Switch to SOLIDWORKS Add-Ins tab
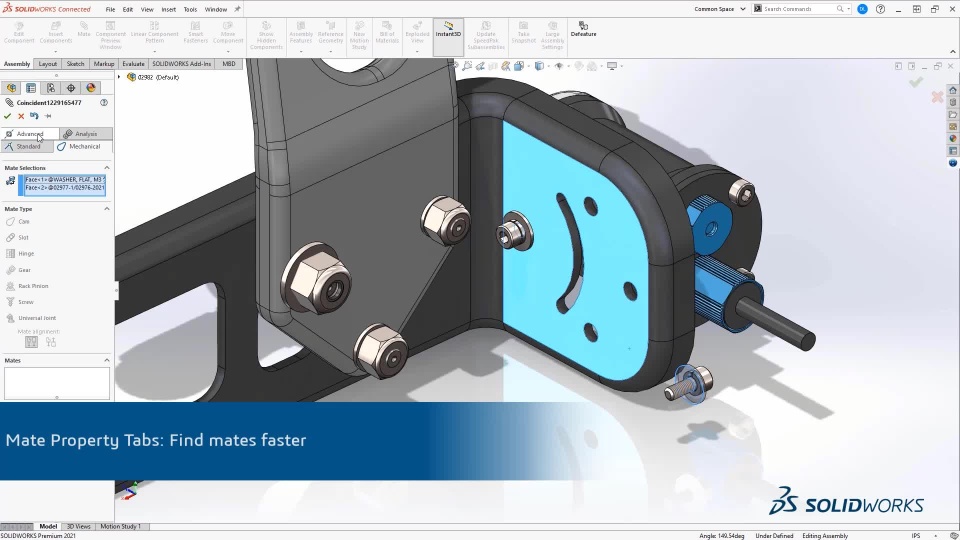960x540 pixels. tap(181, 64)
